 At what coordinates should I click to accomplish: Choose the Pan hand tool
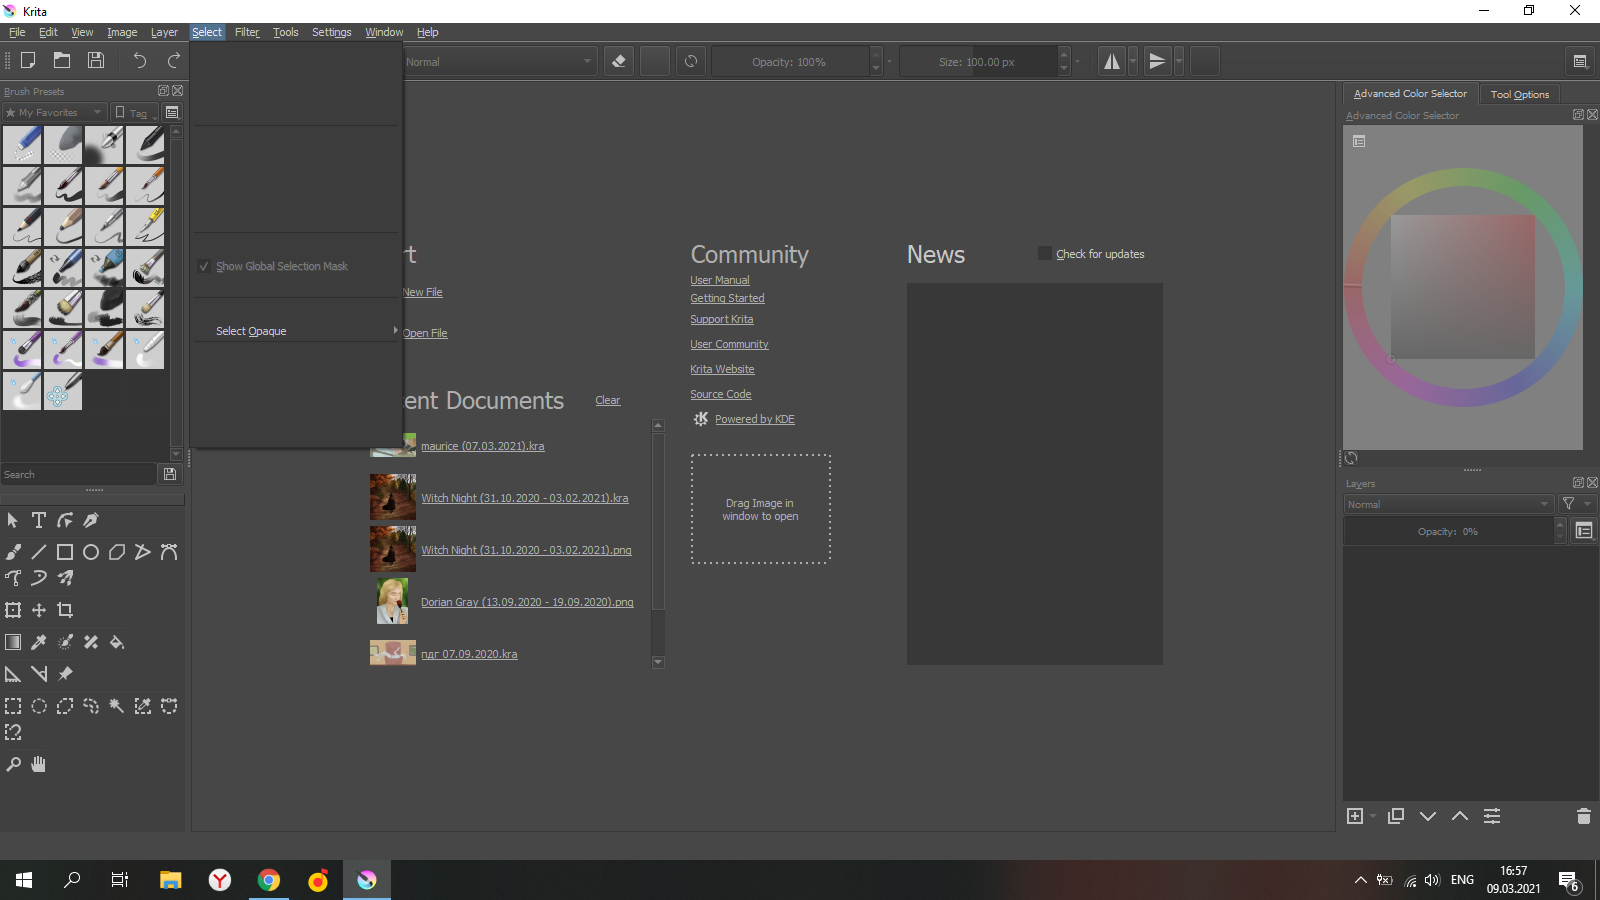click(39, 765)
